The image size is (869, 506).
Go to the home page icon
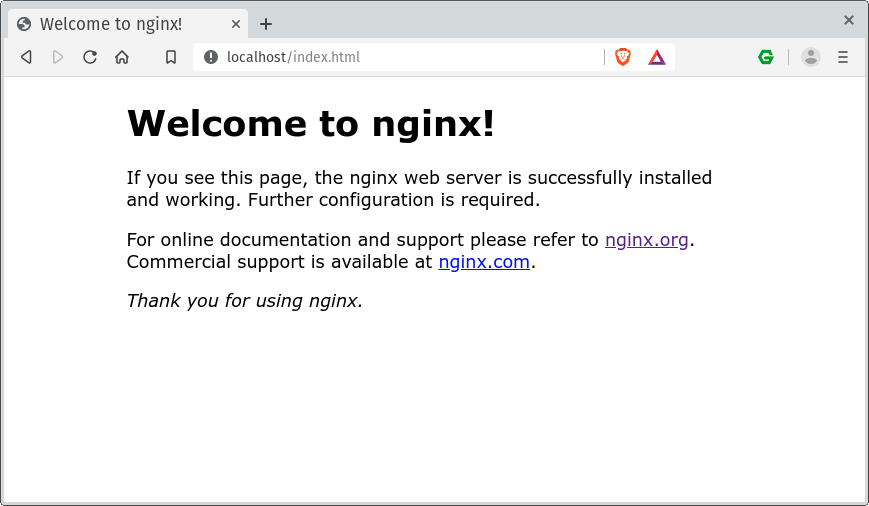pos(122,57)
